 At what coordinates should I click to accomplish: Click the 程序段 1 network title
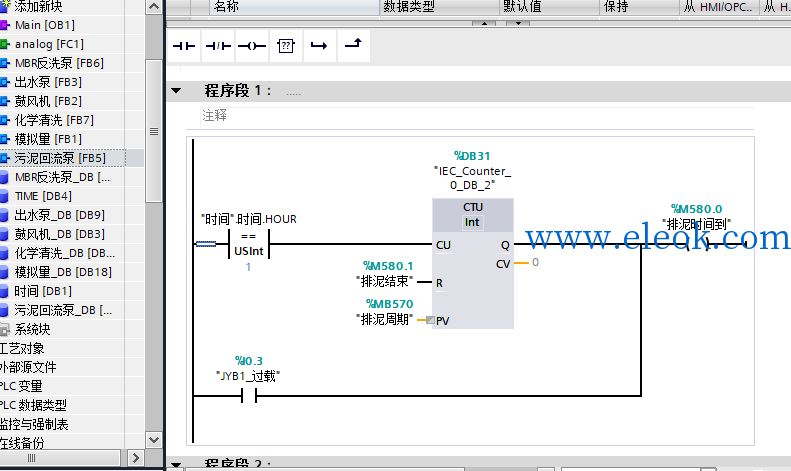(238, 91)
